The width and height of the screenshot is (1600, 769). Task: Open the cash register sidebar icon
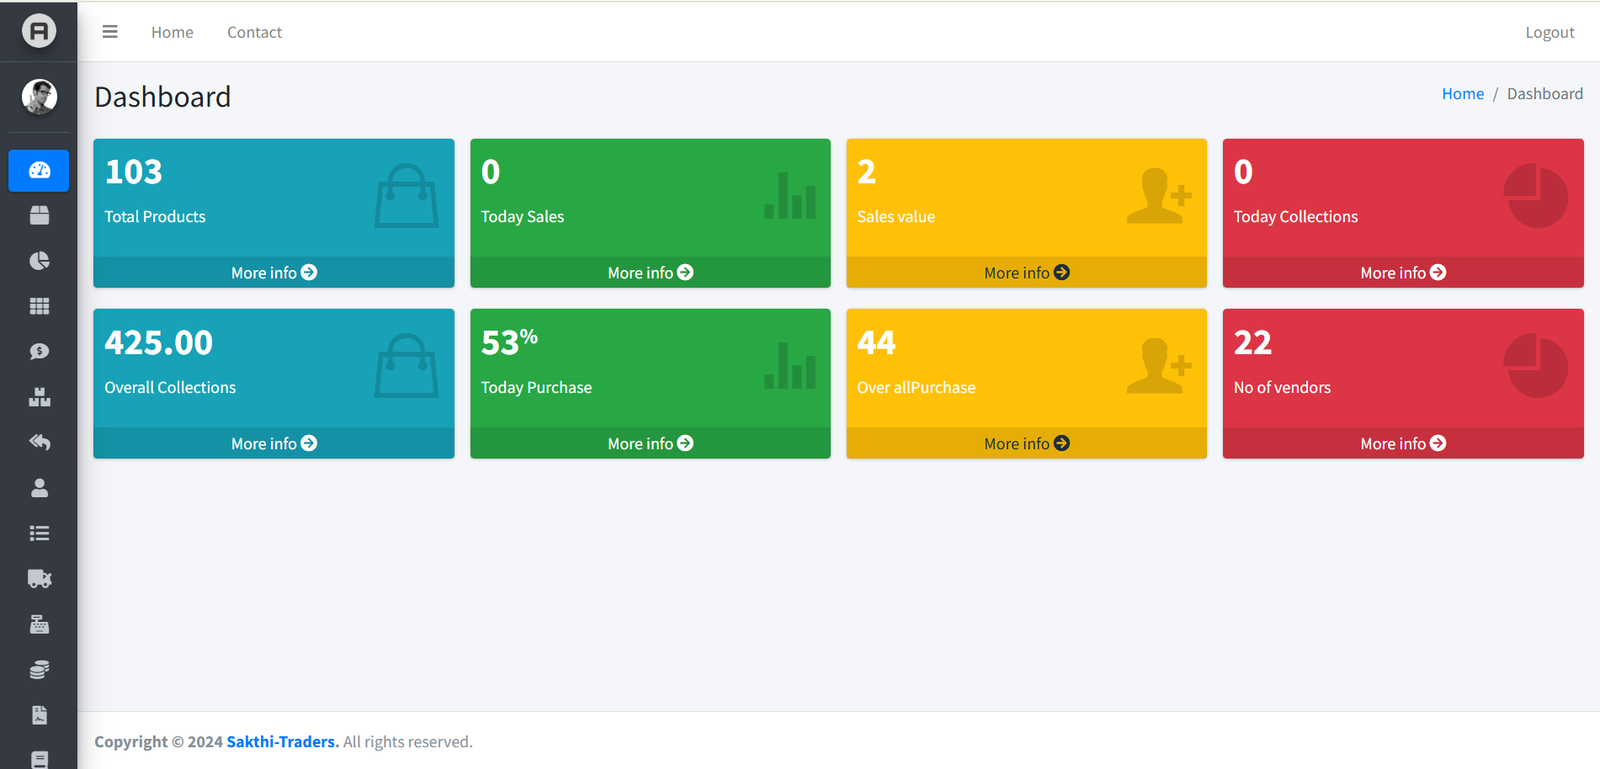click(39, 624)
